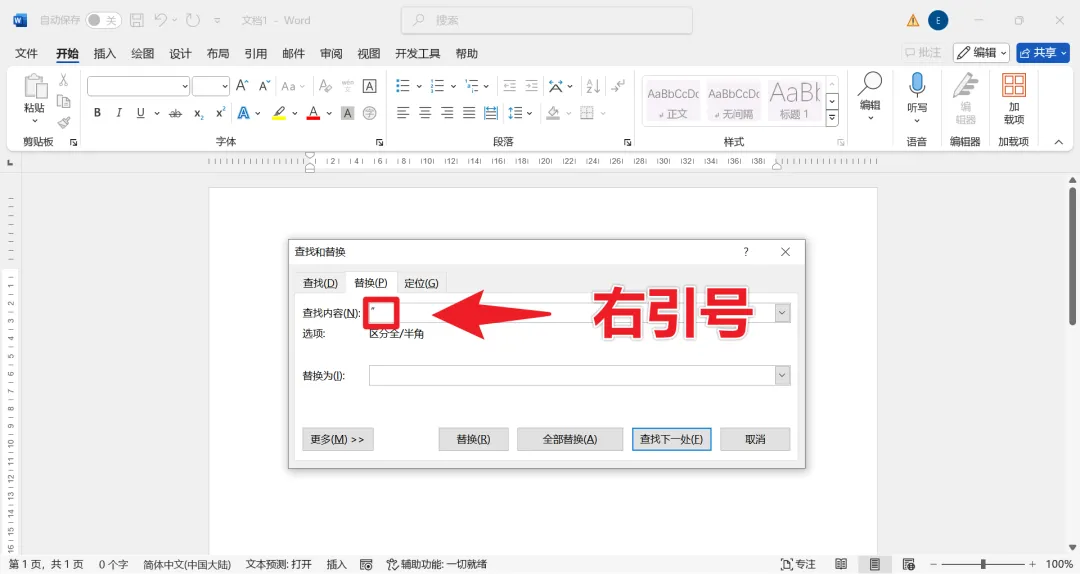Viewport: 1080px width, 574px height.
Task: Increase font size with the larger A icon
Action: (242, 85)
